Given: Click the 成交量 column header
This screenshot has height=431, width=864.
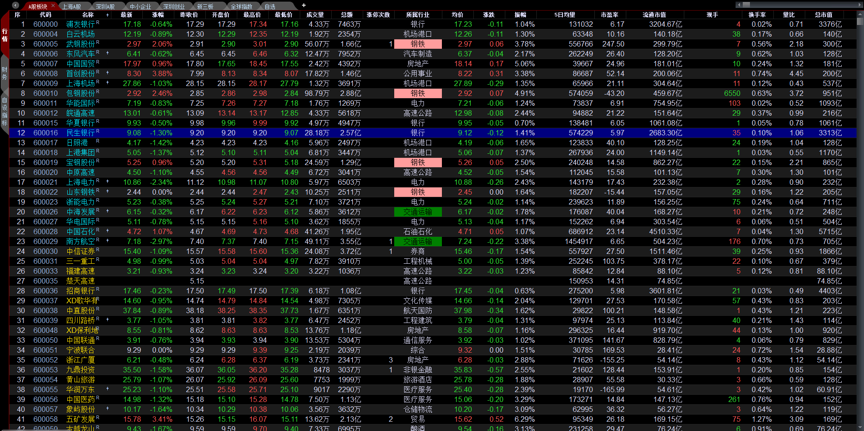Looking at the screenshot, I should (315, 15).
